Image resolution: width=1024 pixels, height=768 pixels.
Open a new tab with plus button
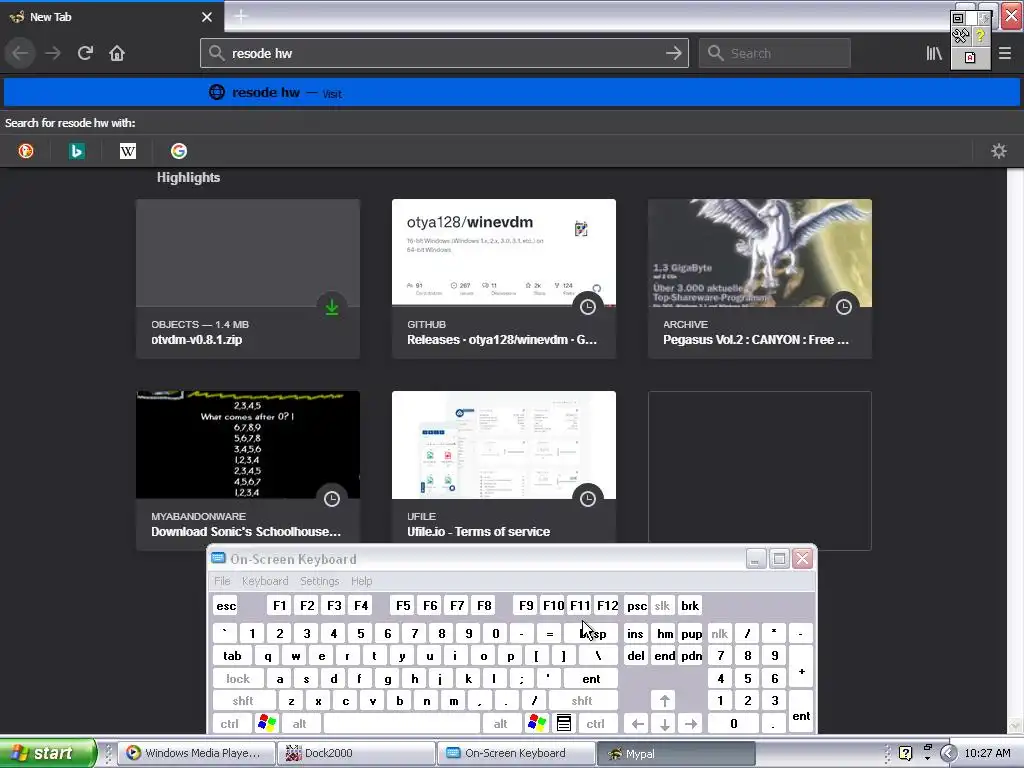(x=240, y=16)
